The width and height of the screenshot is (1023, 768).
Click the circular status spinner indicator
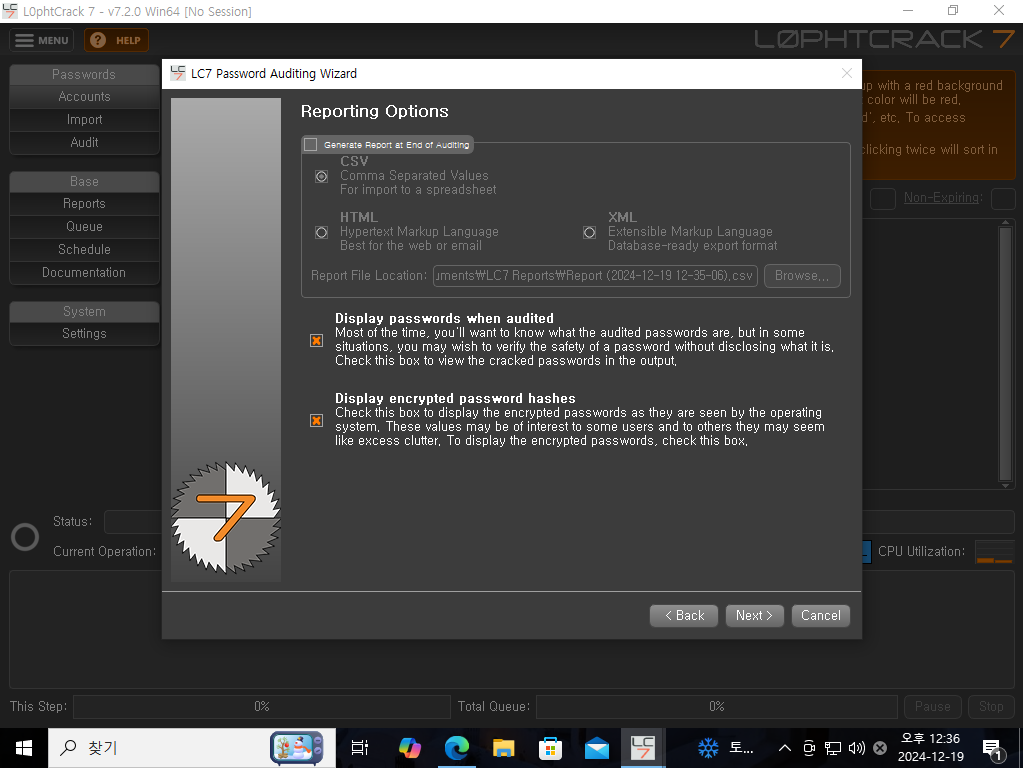coord(25,537)
